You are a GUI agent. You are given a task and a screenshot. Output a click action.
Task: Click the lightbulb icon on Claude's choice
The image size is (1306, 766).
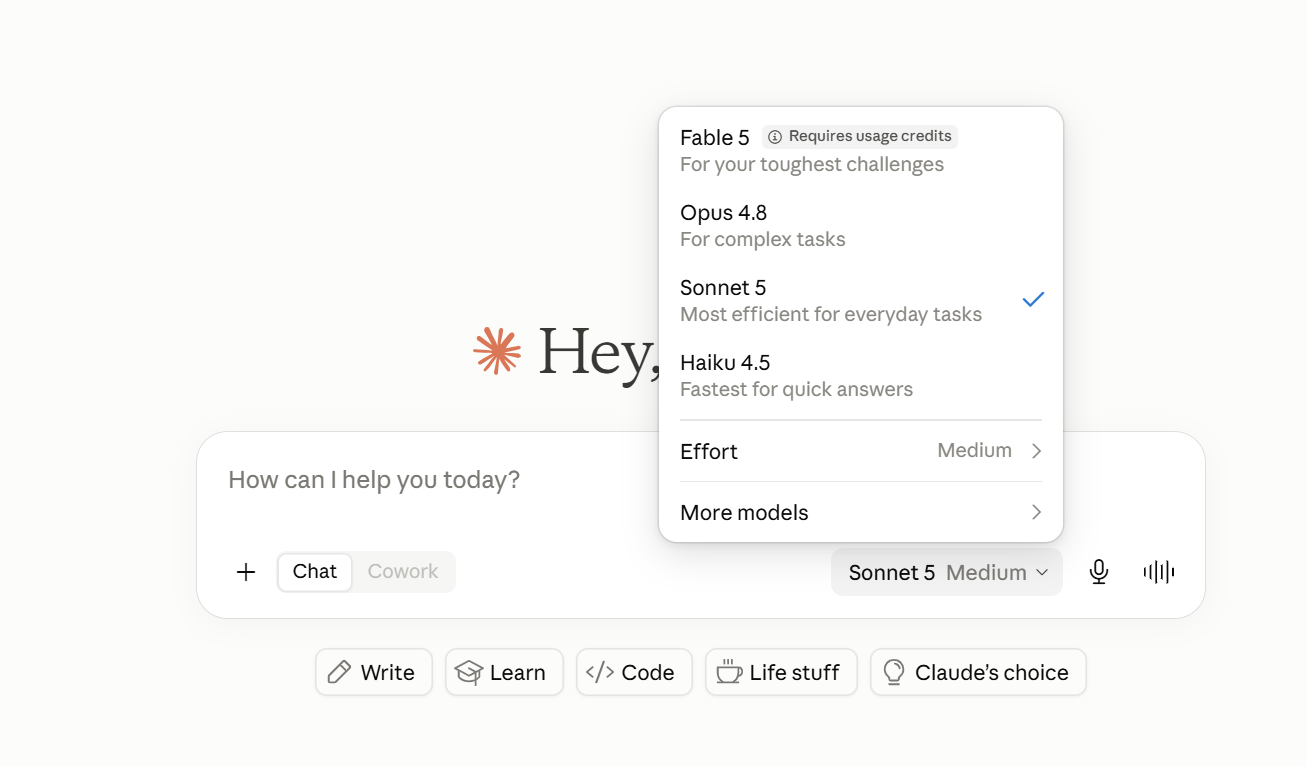click(893, 672)
